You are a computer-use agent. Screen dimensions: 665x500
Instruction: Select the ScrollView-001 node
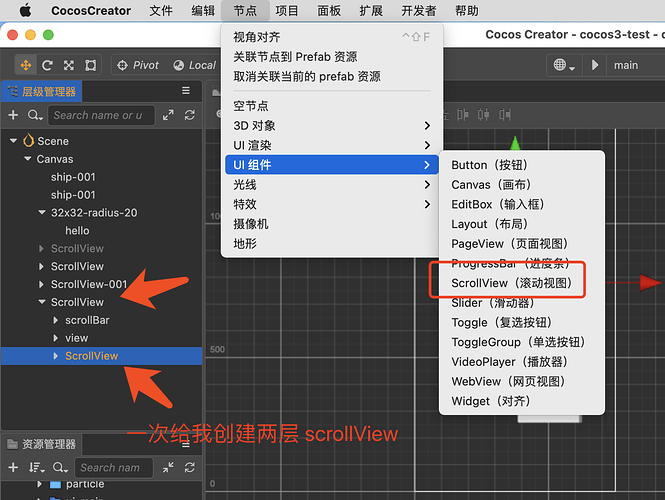(x=89, y=284)
